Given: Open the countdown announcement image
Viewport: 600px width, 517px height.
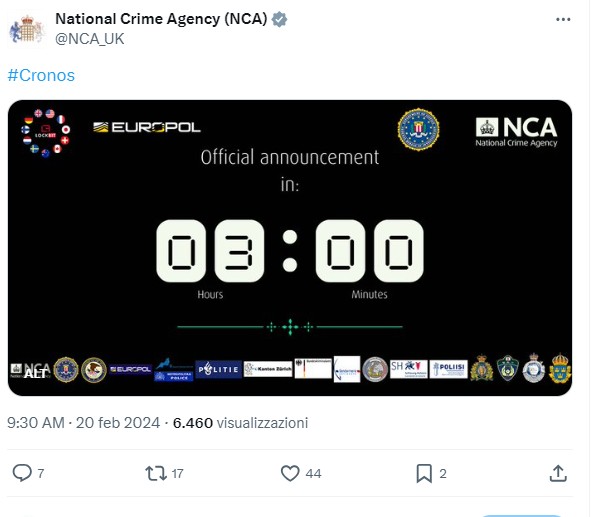Looking at the screenshot, I should pyautogui.click(x=290, y=250).
